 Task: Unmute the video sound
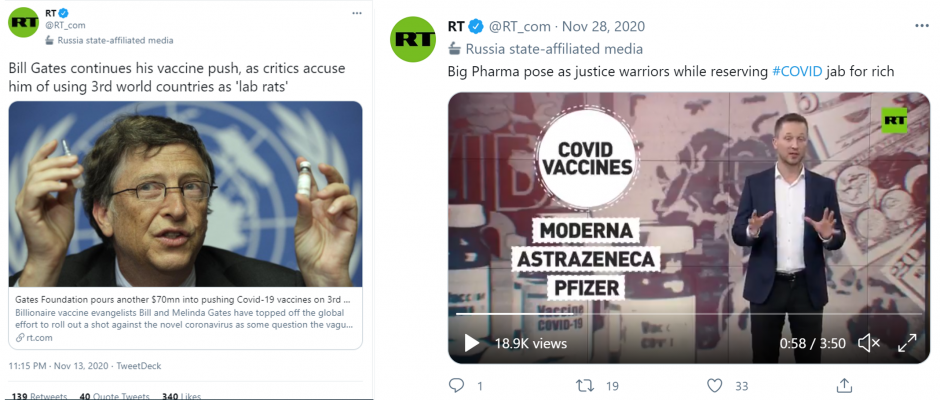[x=869, y=343]
